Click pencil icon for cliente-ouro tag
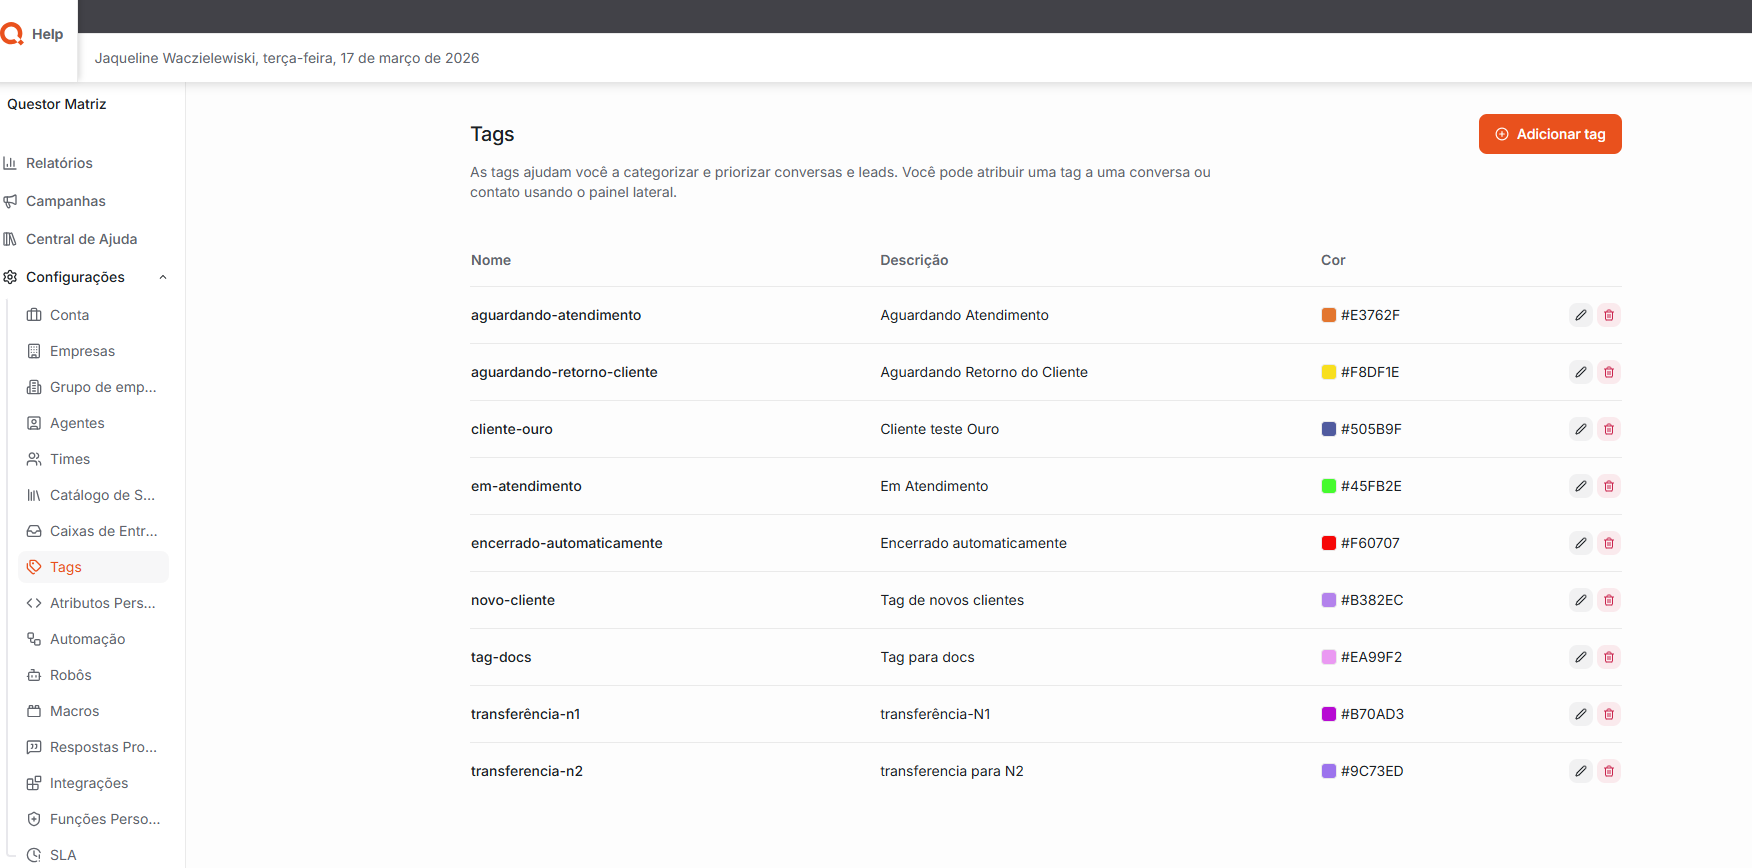 tap(1580, 429)
